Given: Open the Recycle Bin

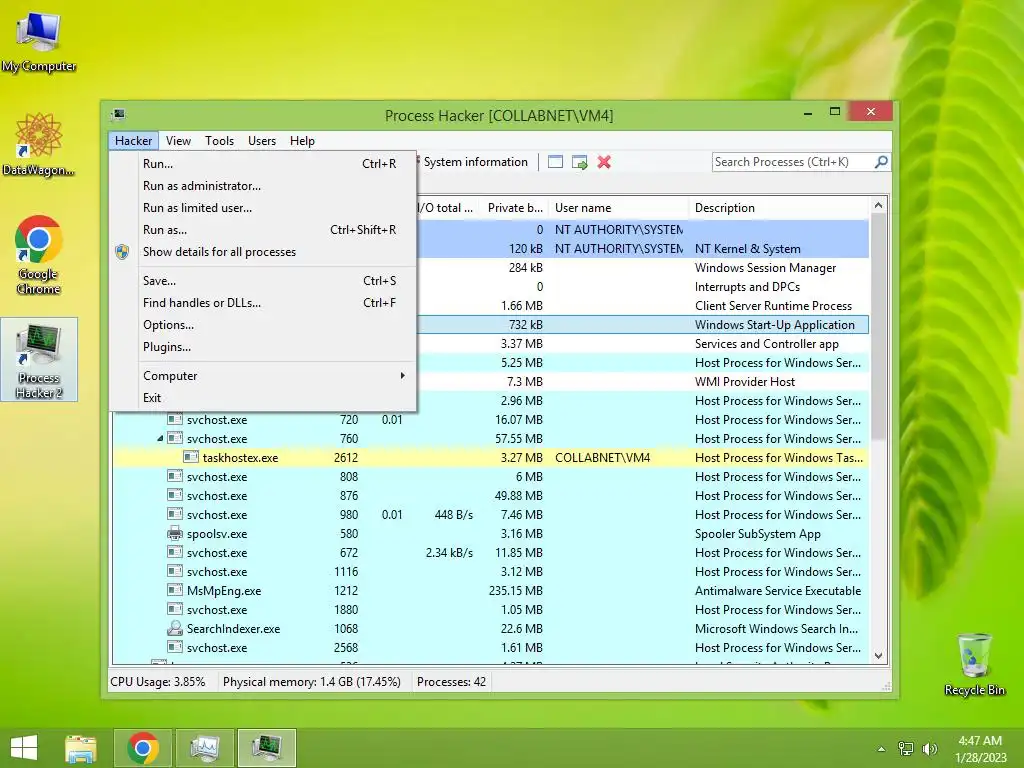Looking at the screenshot, I should pos(974,664).
